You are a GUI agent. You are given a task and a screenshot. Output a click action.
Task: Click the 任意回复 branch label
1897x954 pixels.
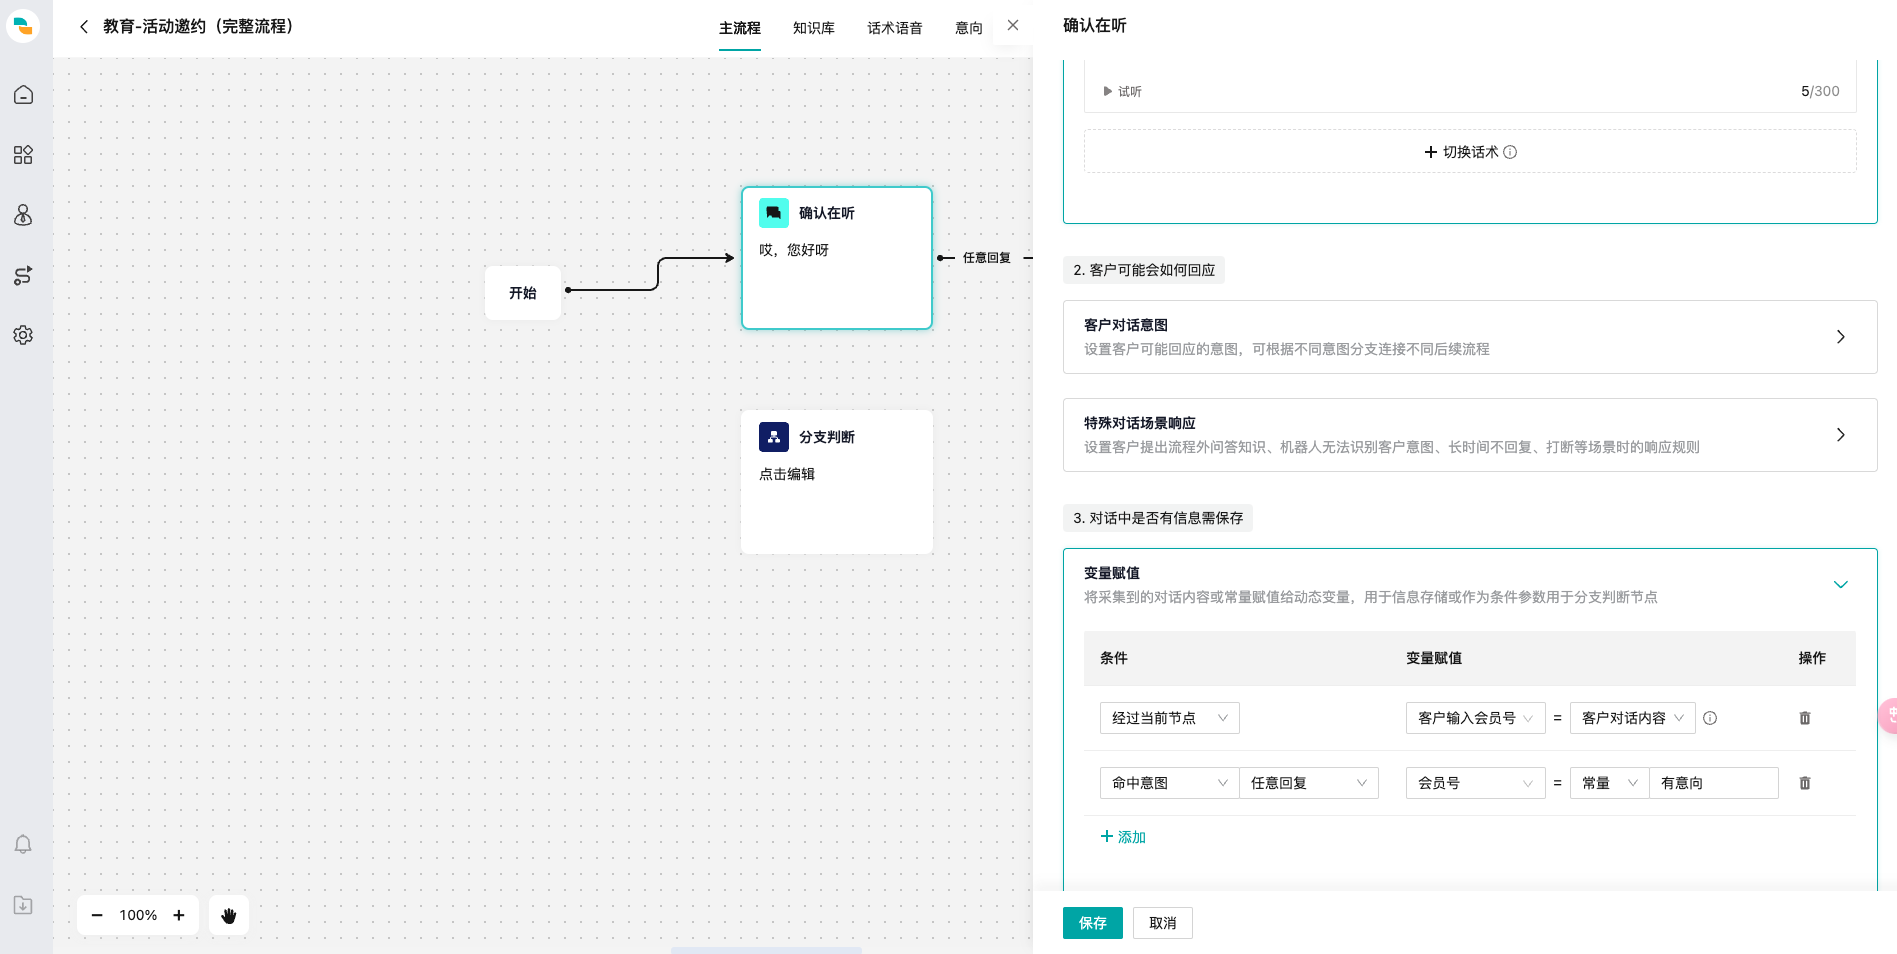pyautogui.click(x=987, y=258)
